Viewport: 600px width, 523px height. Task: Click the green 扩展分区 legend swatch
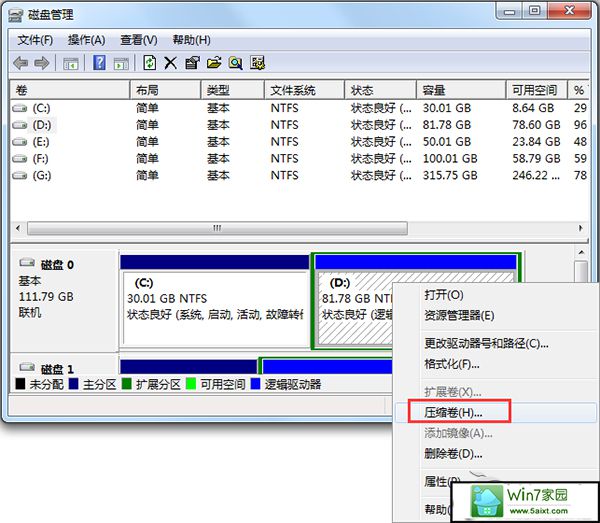[126, 384]
